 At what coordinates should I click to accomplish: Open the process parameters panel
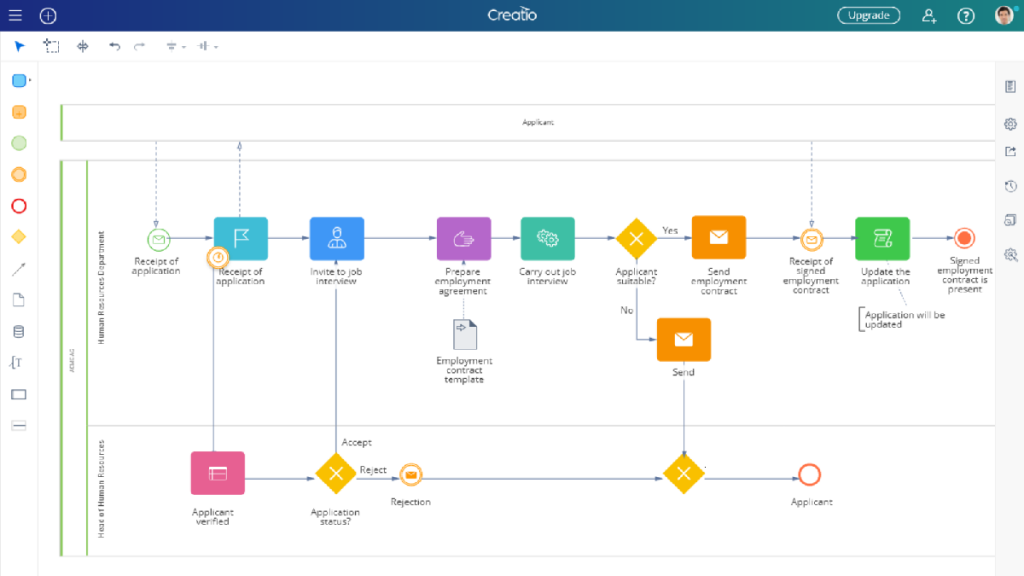(x=1008, y=87)
